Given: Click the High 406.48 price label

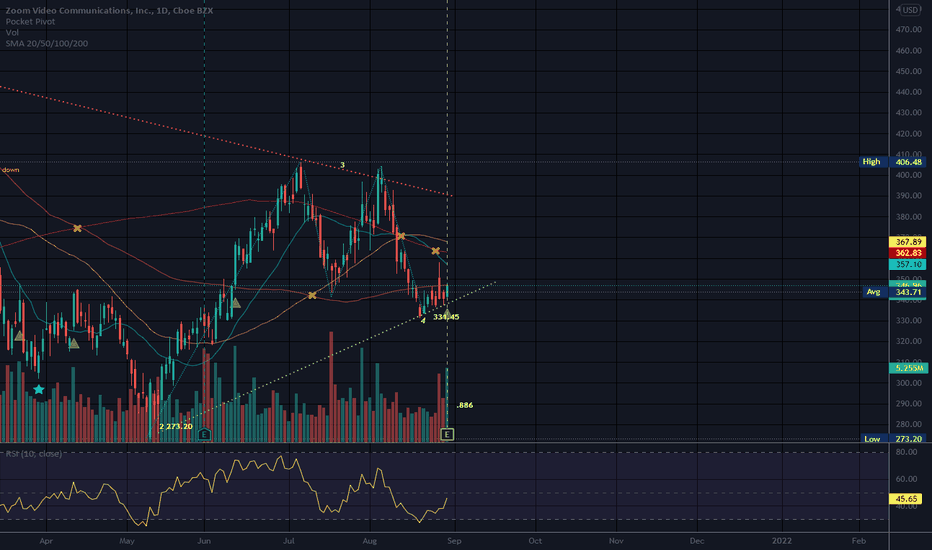Looking at the screenshot, I should click(892, 162).
